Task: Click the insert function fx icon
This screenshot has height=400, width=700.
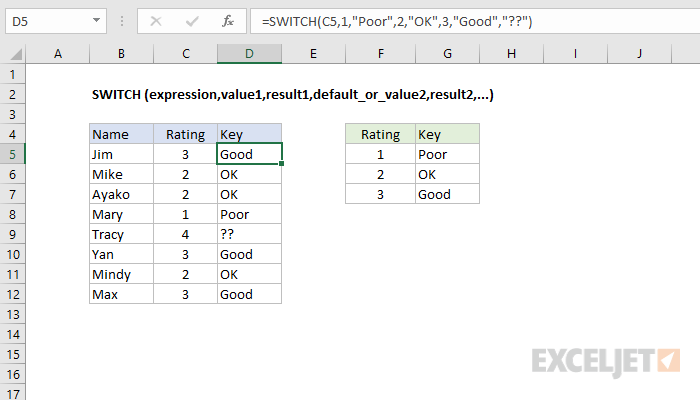Action: click(x=228, y=20)
